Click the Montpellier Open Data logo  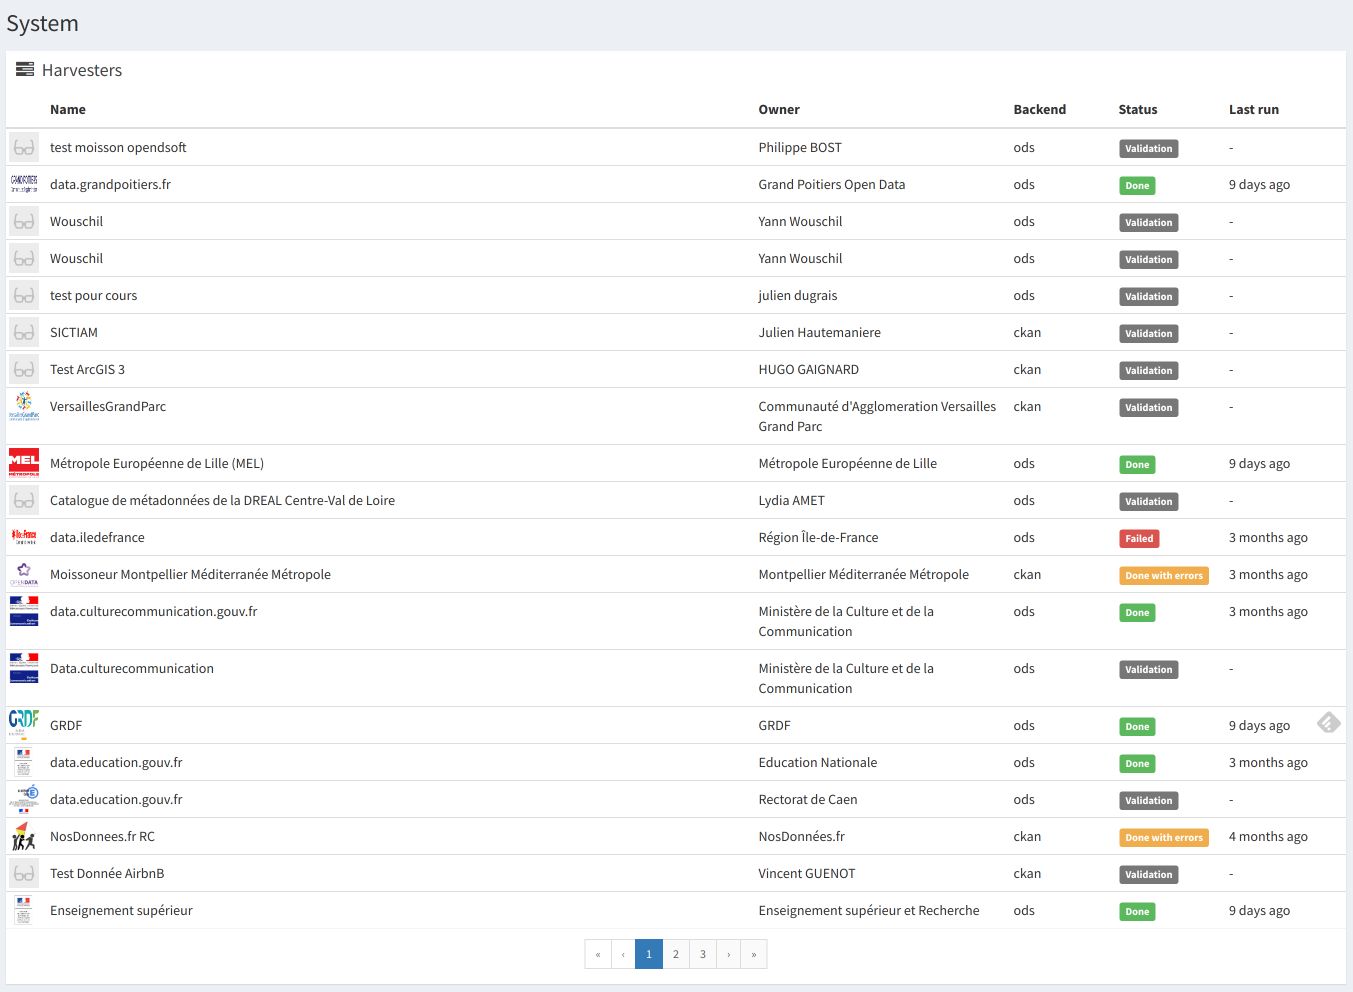point(24,574)
